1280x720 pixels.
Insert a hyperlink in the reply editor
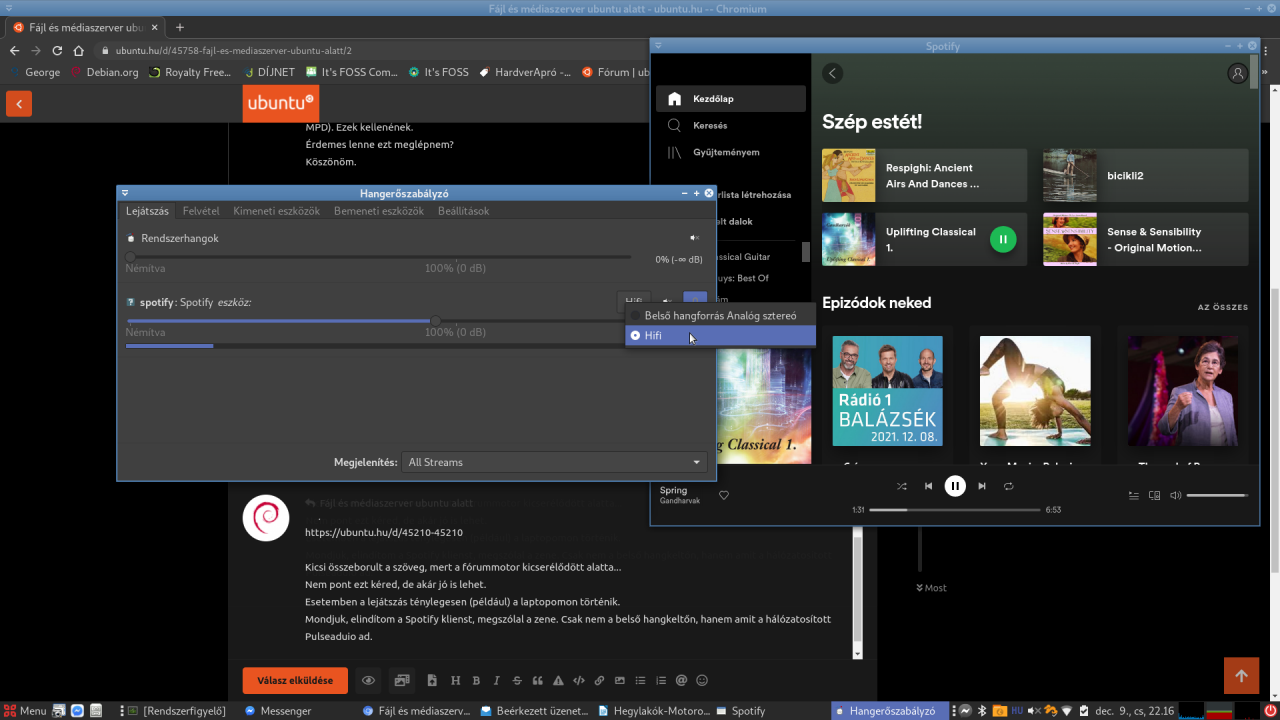(x=599, y=680)
